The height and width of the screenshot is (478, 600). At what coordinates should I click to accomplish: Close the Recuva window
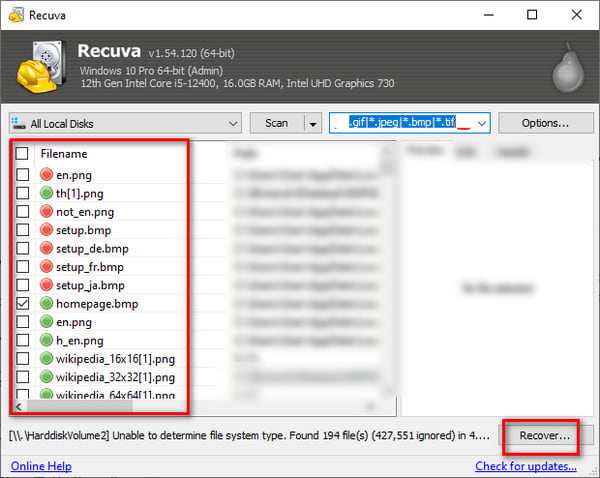coord(576,15)
